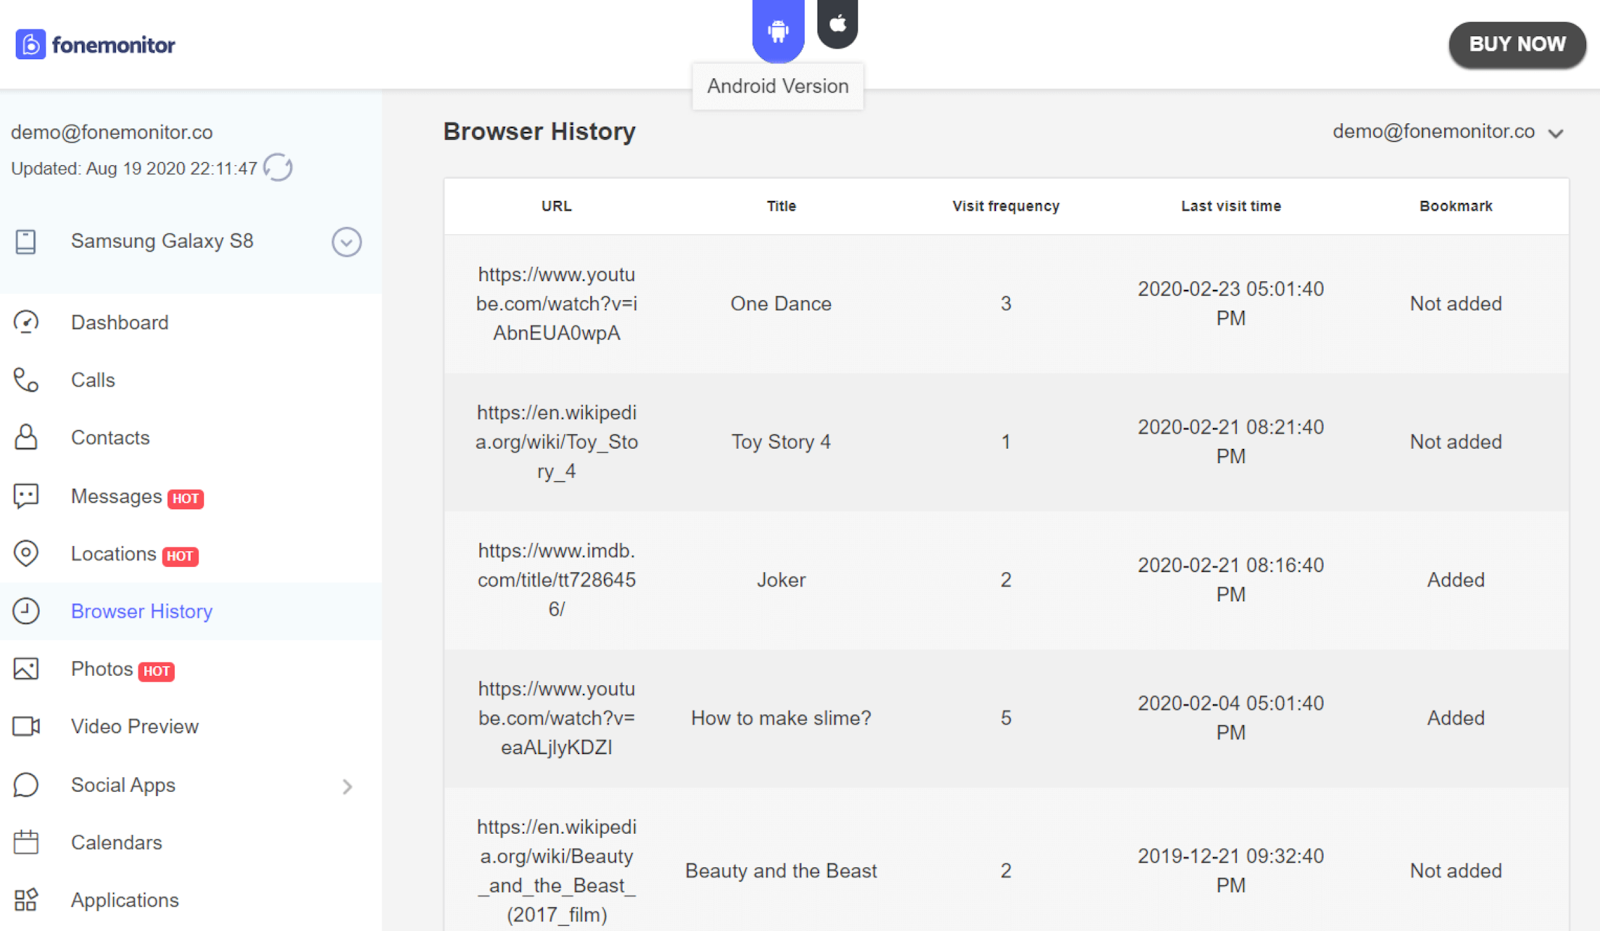The width and height of the screenshot is (1600, 931).
Task: Click the Bookmark column header
Action: click(x=1456, y=206)
